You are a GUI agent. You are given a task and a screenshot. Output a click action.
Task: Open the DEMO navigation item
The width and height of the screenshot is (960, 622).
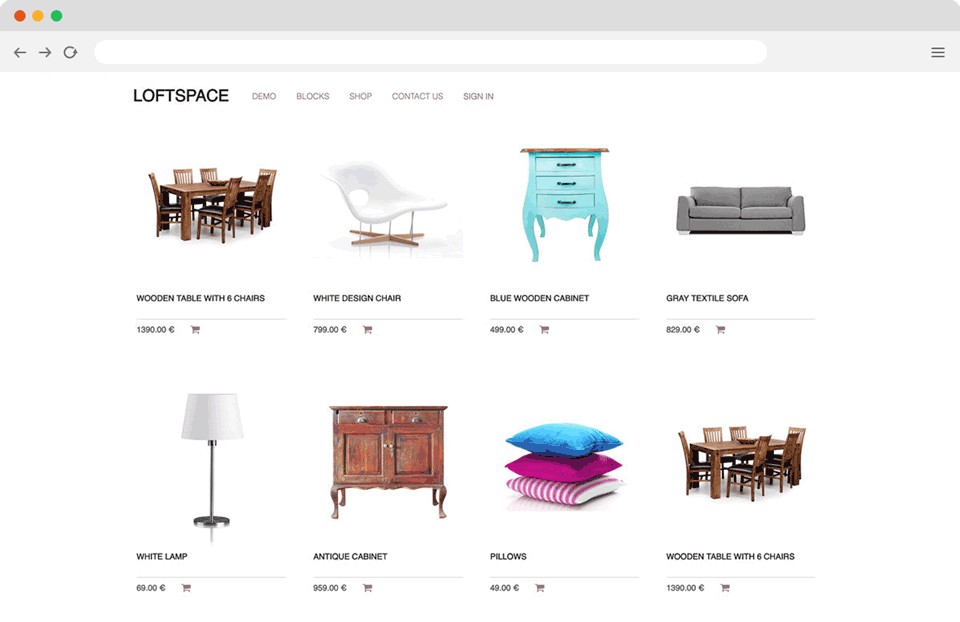click(x=264, y=96)
